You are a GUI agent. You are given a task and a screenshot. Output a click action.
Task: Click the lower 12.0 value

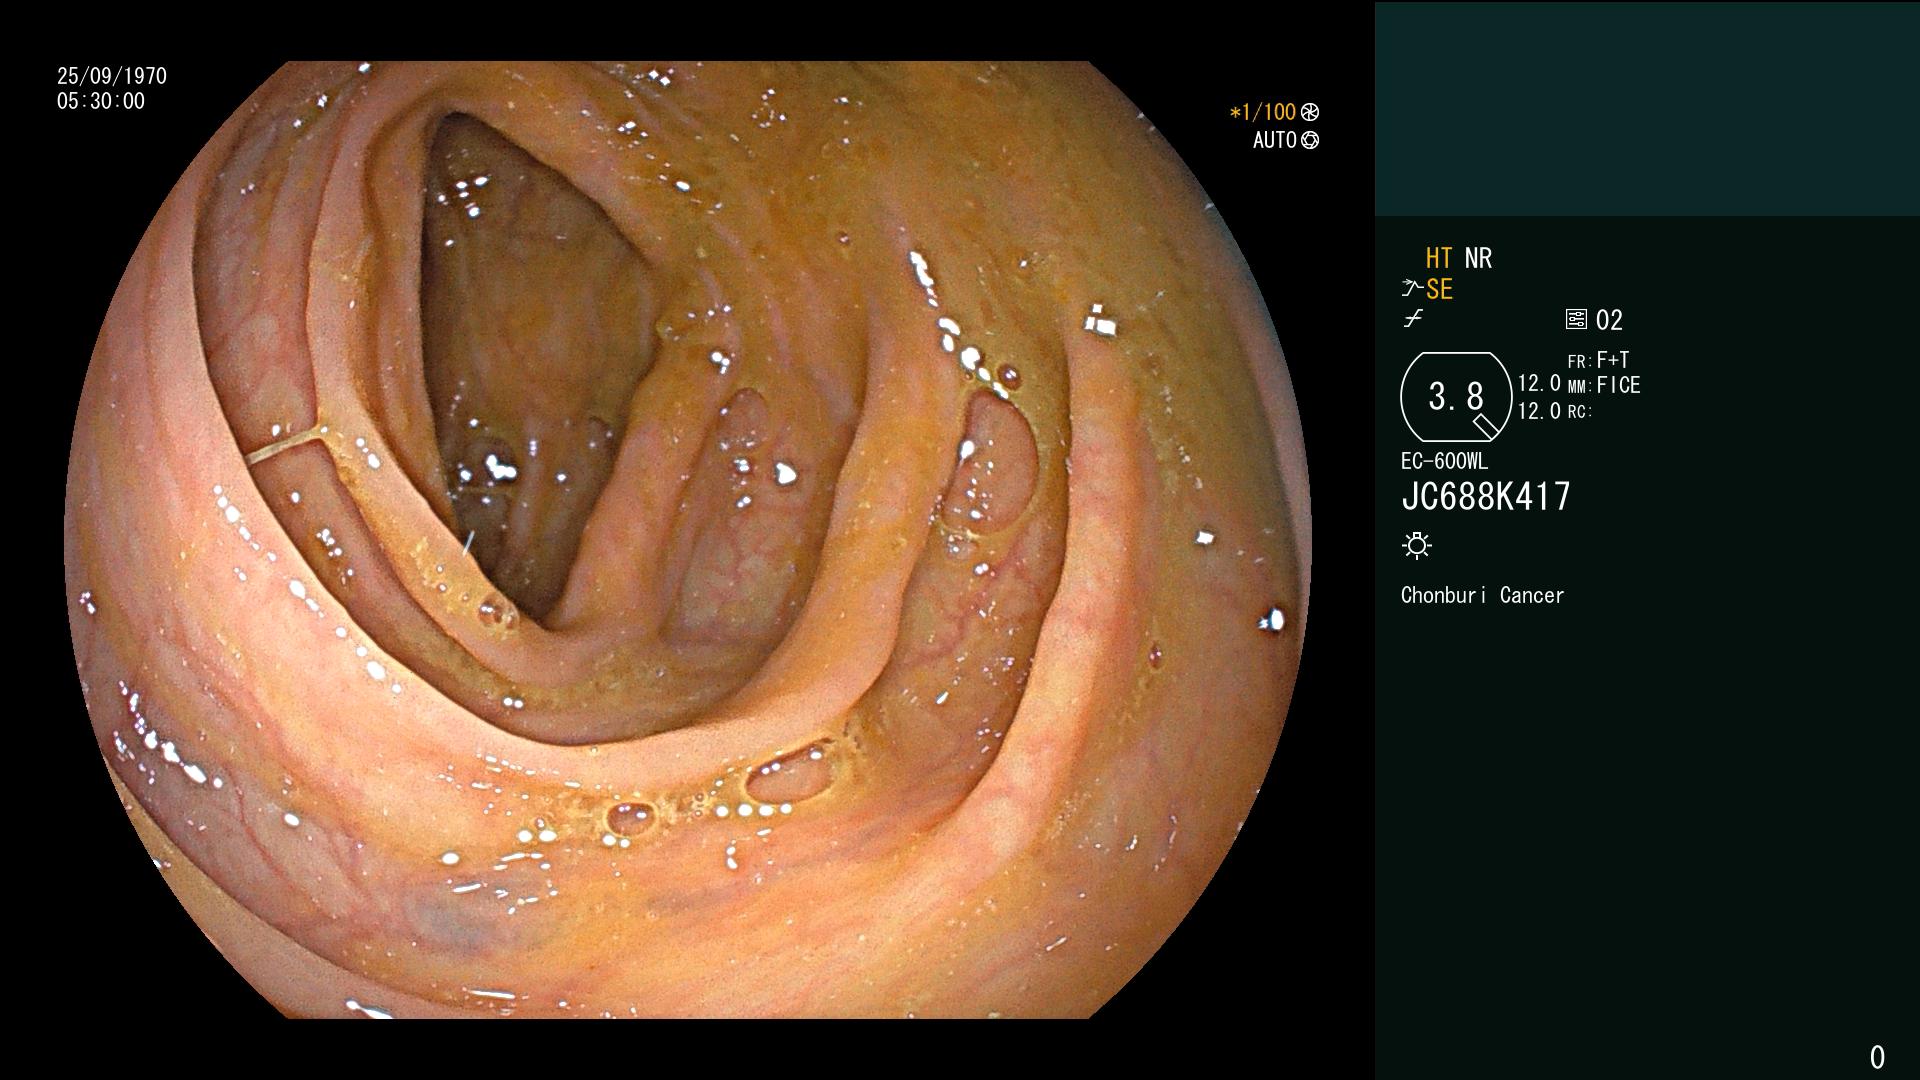click(x=1539, y=411)
